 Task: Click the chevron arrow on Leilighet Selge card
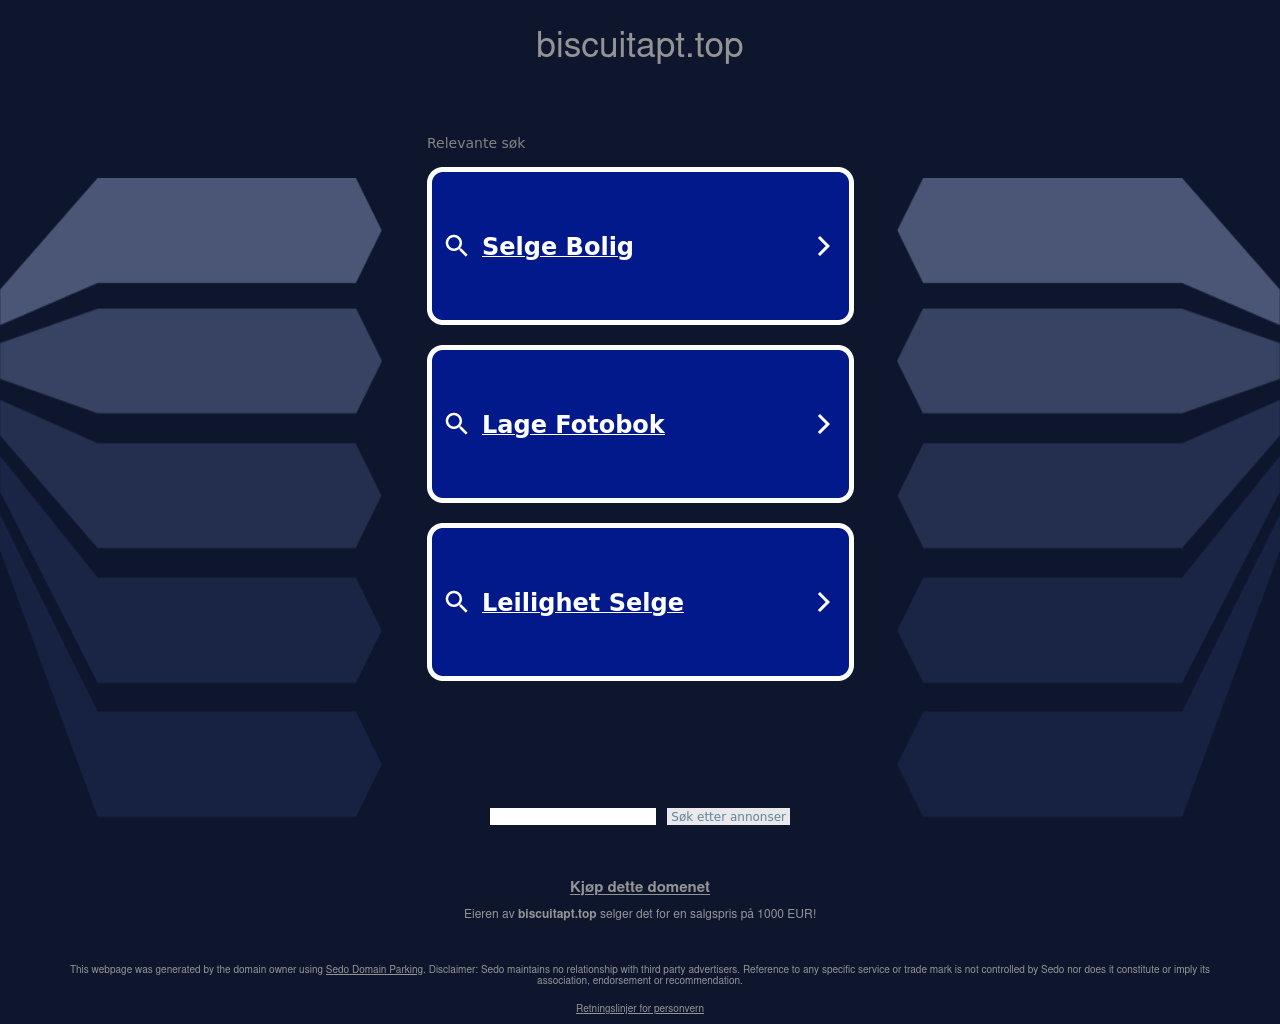(824, 602)
